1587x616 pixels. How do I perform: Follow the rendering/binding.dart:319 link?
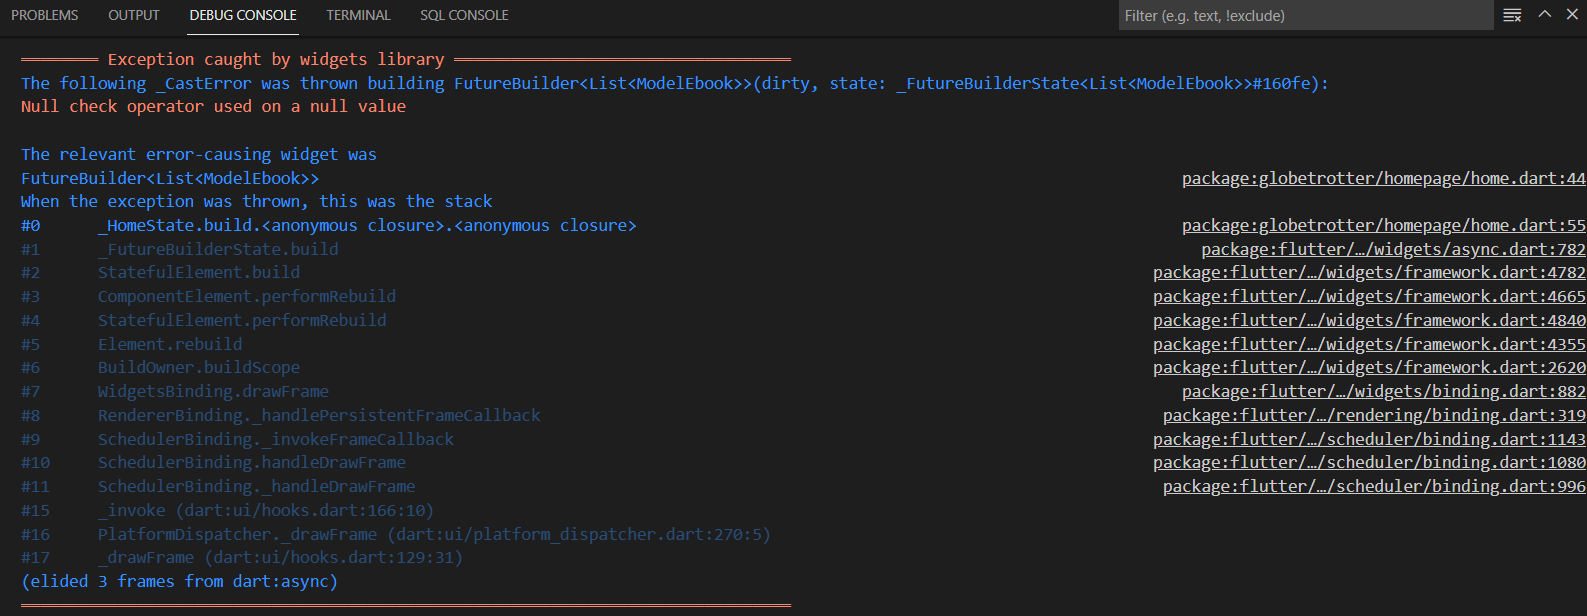(1374, 415)
